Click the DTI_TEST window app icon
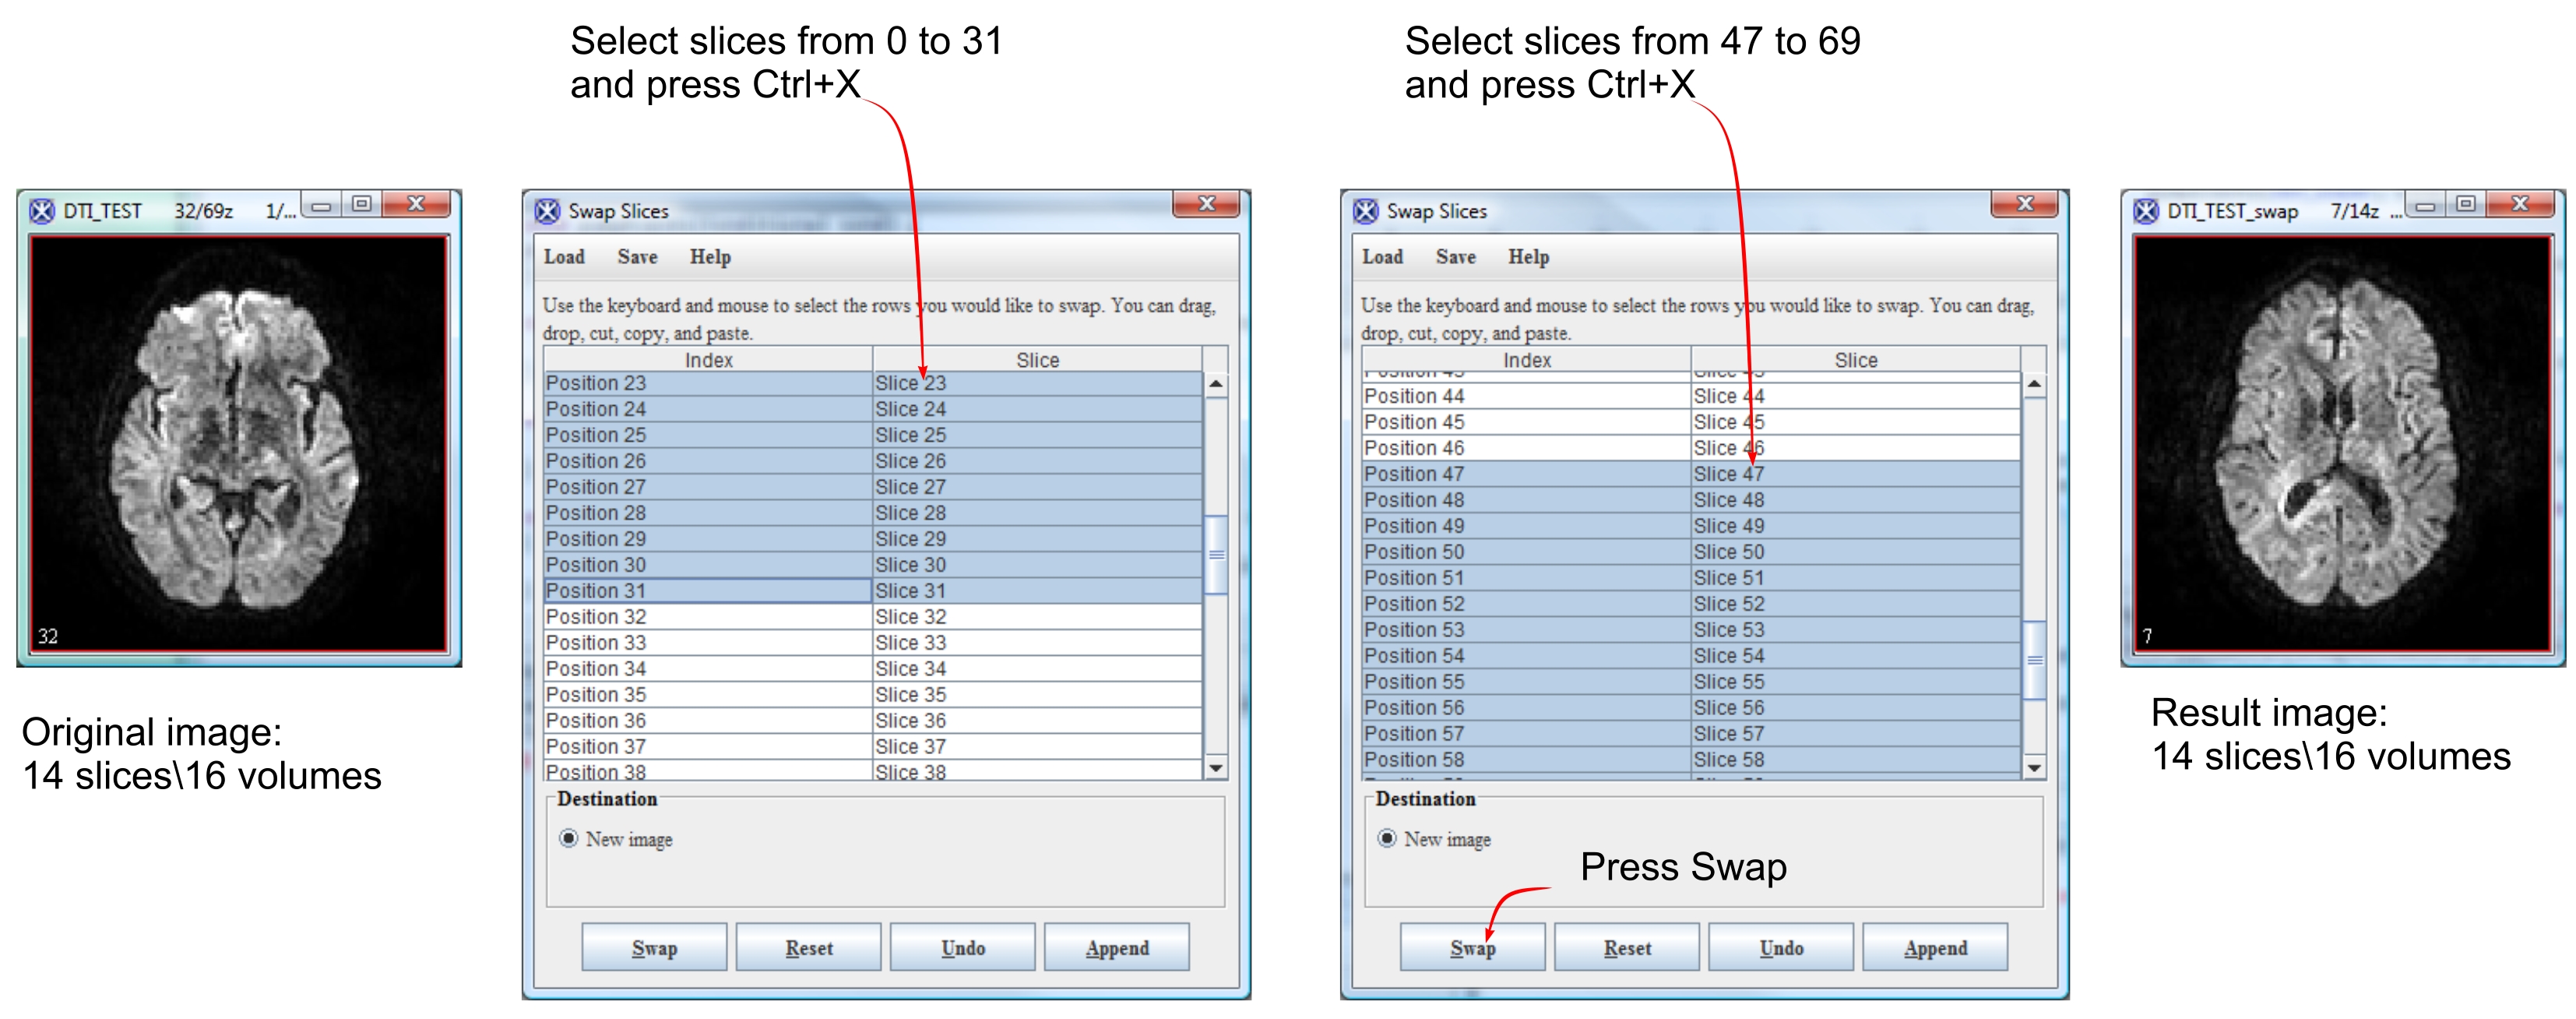The height and width of the screenshot is (1019, 2576). coord(42,211)
